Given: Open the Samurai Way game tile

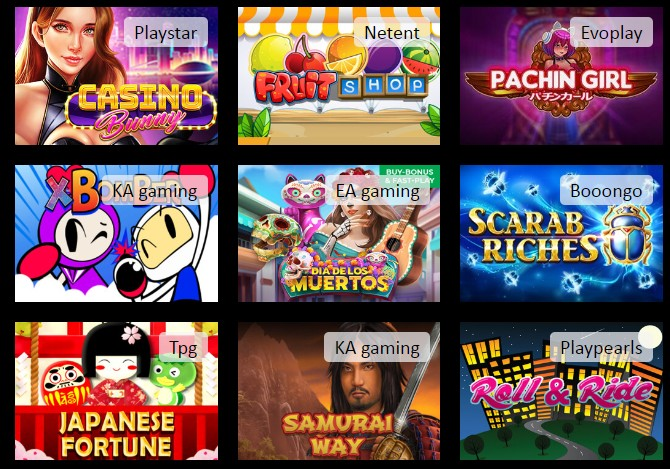Looking at the screenshot, I should point(339,391).
